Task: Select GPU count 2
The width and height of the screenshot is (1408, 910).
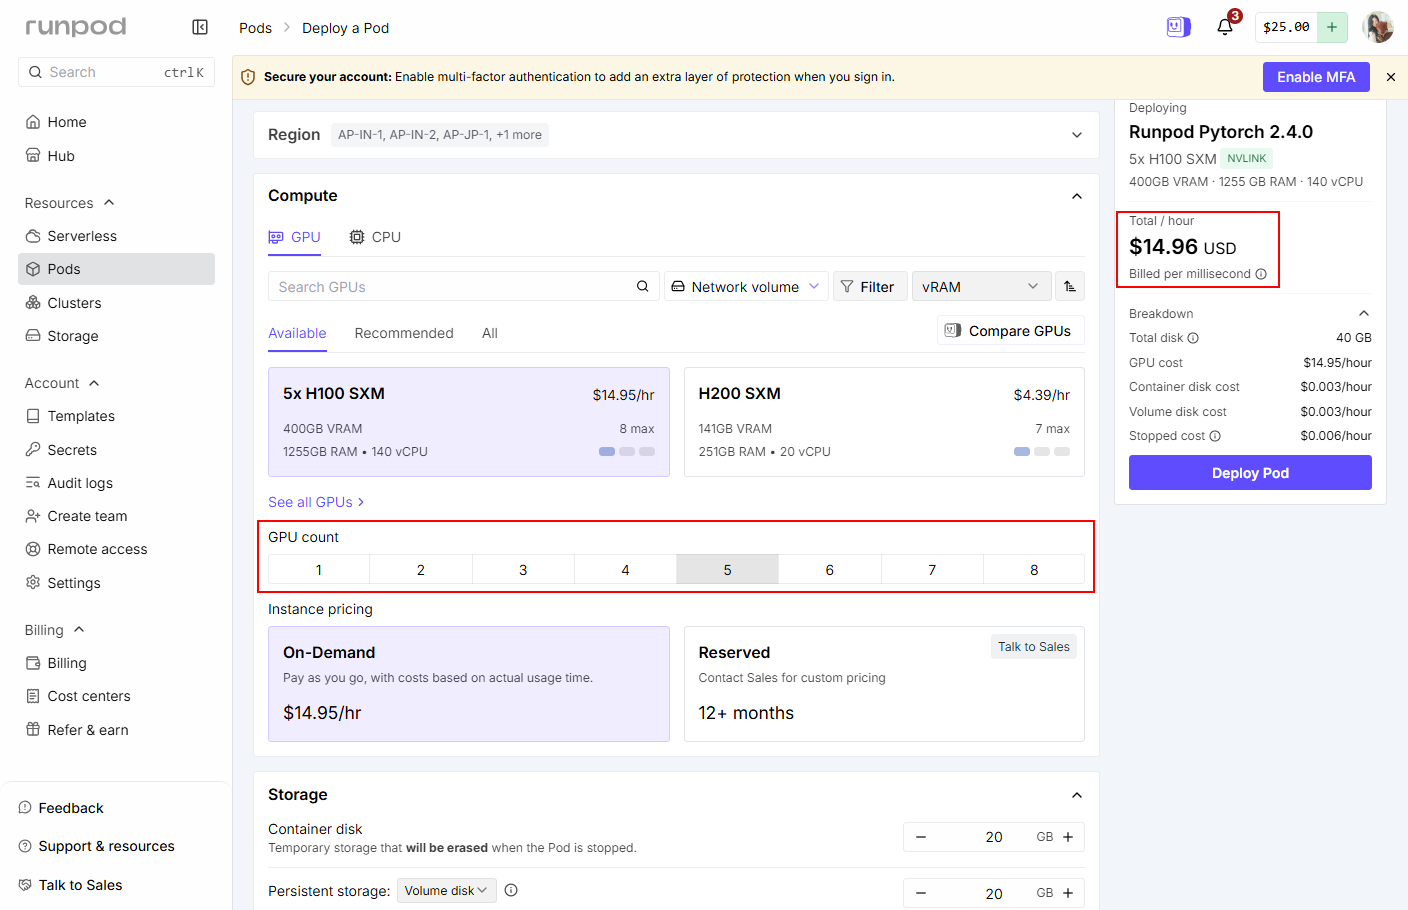Action: coord(421,569)
